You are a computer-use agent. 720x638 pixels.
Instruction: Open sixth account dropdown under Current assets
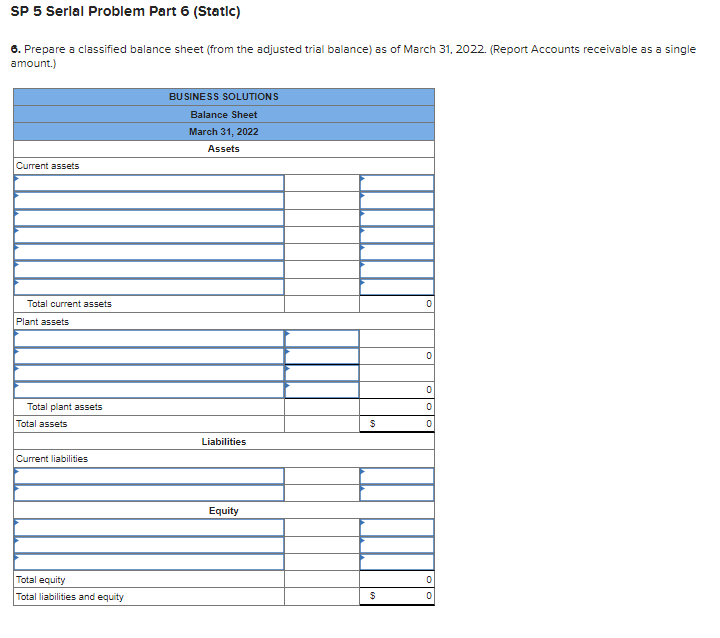tap(149, 269)
